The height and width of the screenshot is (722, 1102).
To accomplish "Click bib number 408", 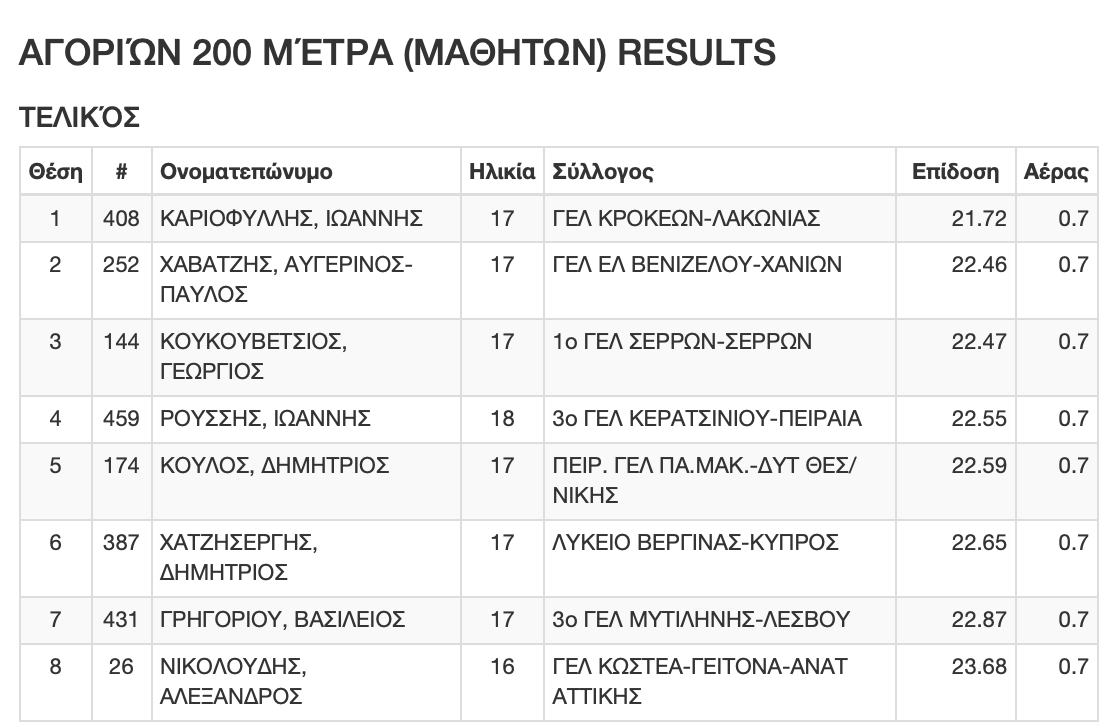I will coord(121,219).
